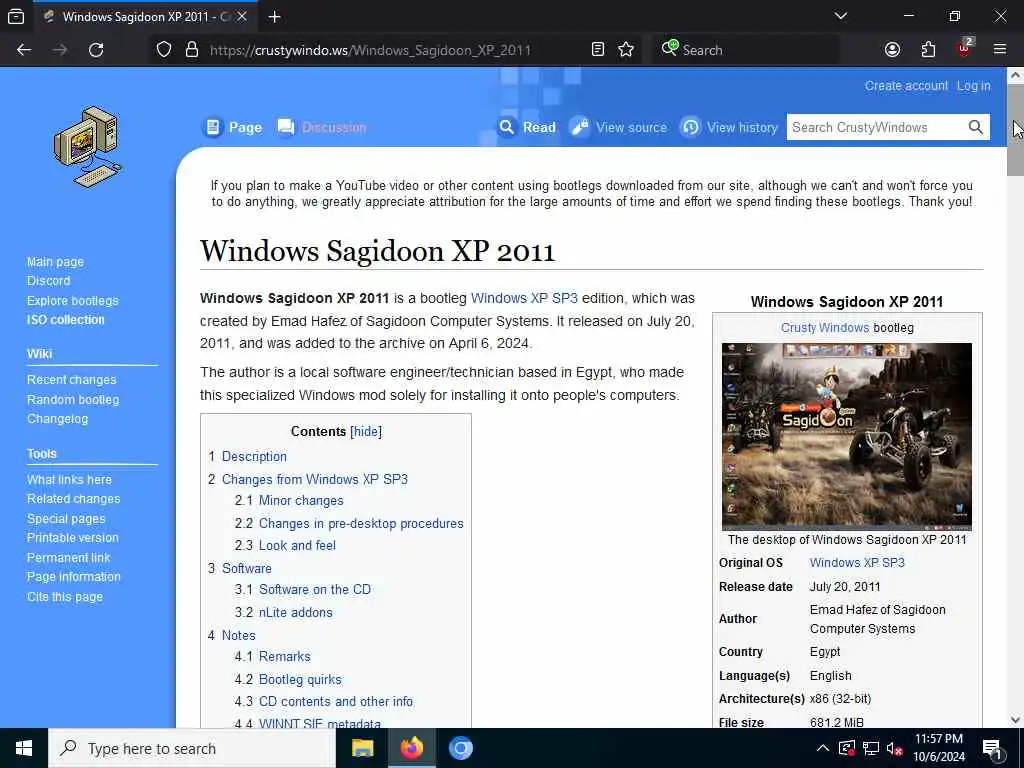Open the notification center icon
The image size is (1024, 768).
pyautogui.click(x=993, y=748)
